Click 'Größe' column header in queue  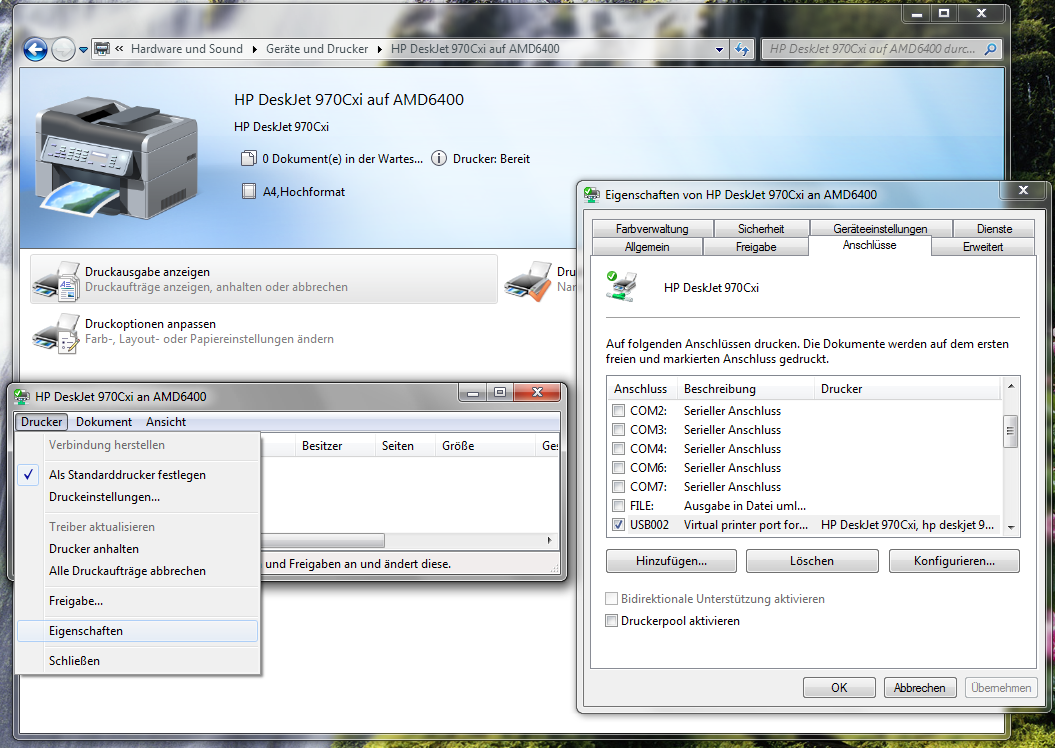484,446
